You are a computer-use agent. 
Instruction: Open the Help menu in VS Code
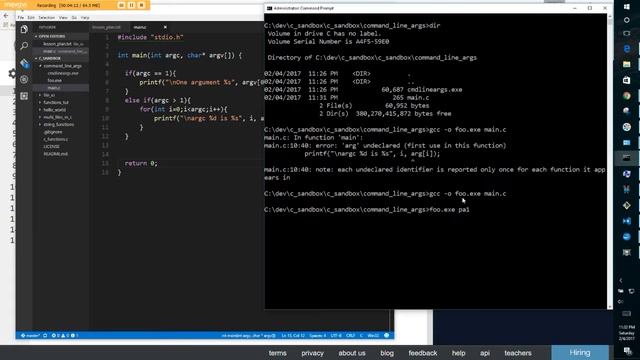85,18
